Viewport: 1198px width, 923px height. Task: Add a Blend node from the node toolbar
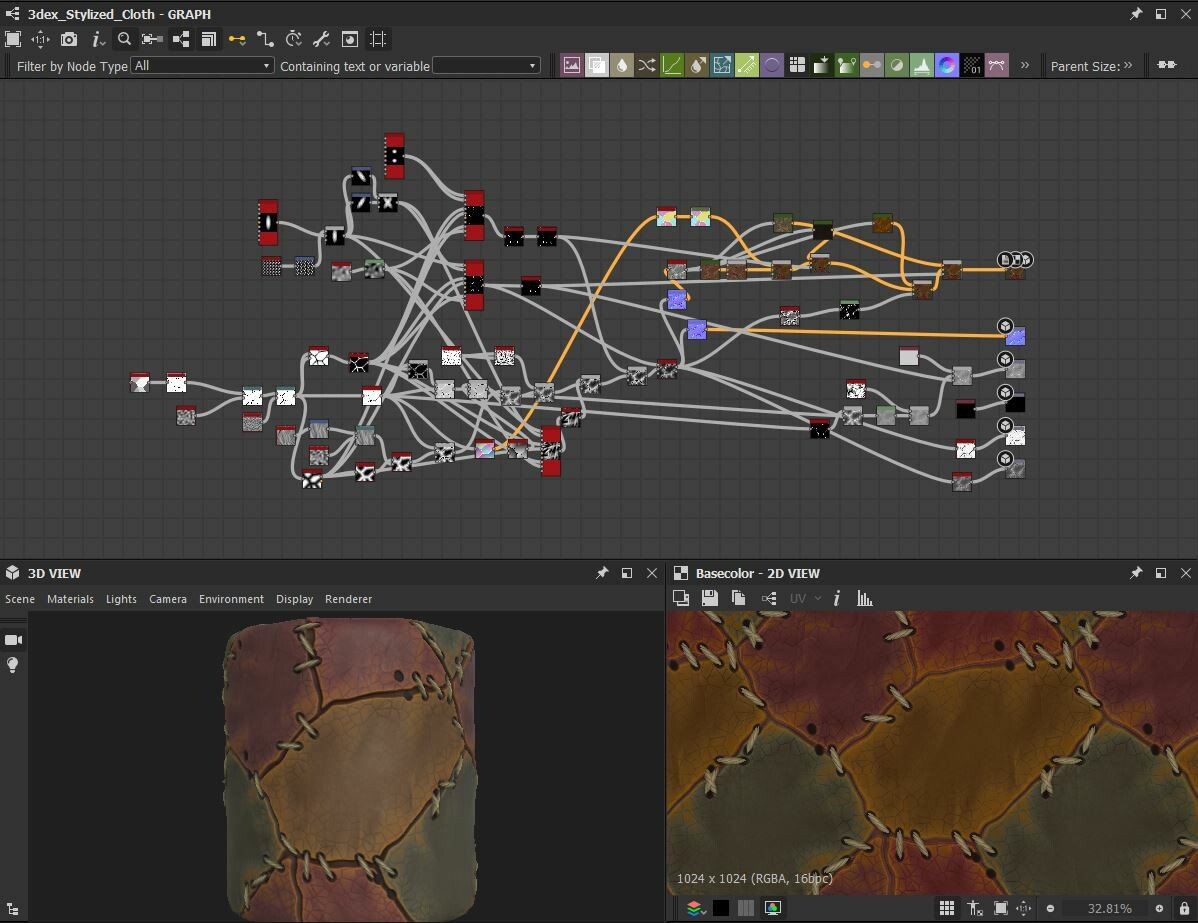tap(597, 66)
